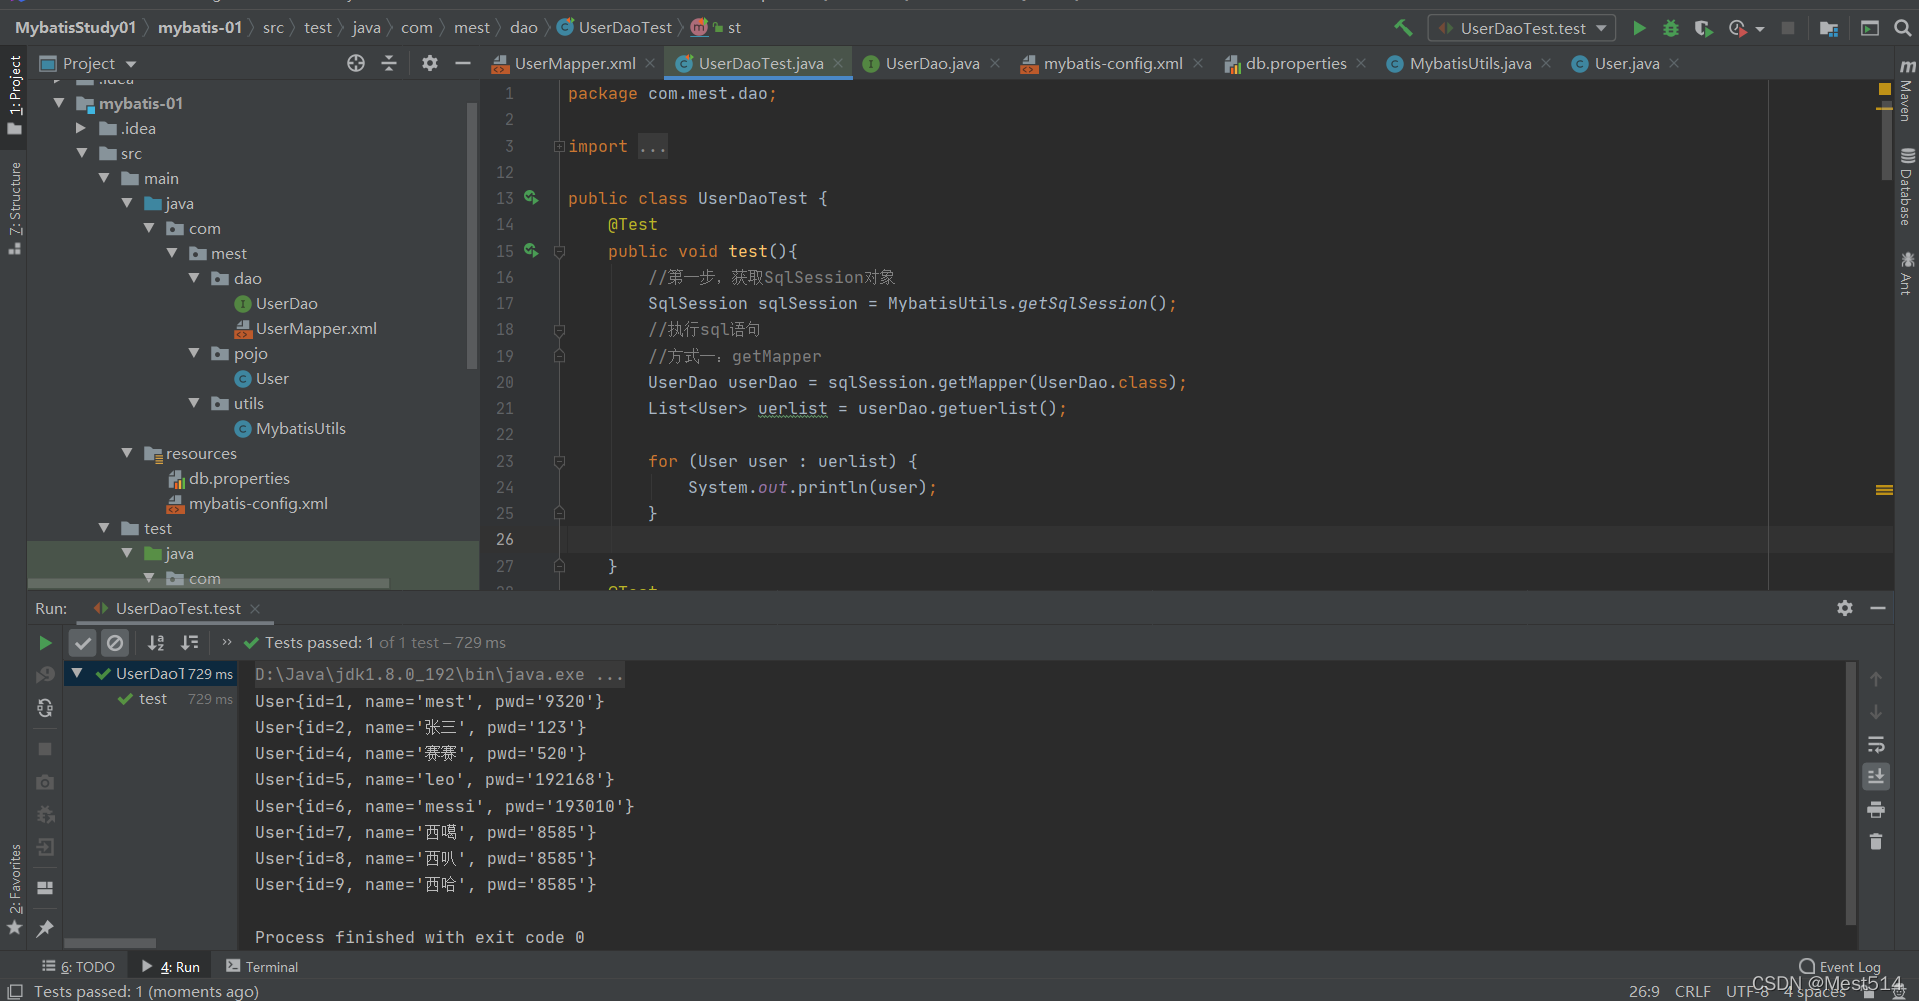Click the Down the stack trace arrow
This screenshot has width=1919, height=1001.
(x=1876, y=712)
